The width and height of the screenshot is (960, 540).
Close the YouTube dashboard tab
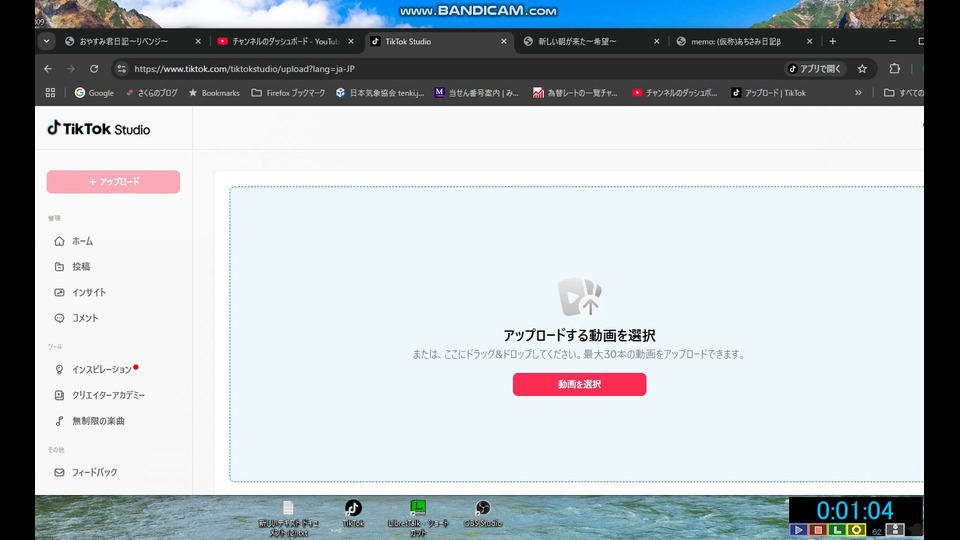(351, 42)
